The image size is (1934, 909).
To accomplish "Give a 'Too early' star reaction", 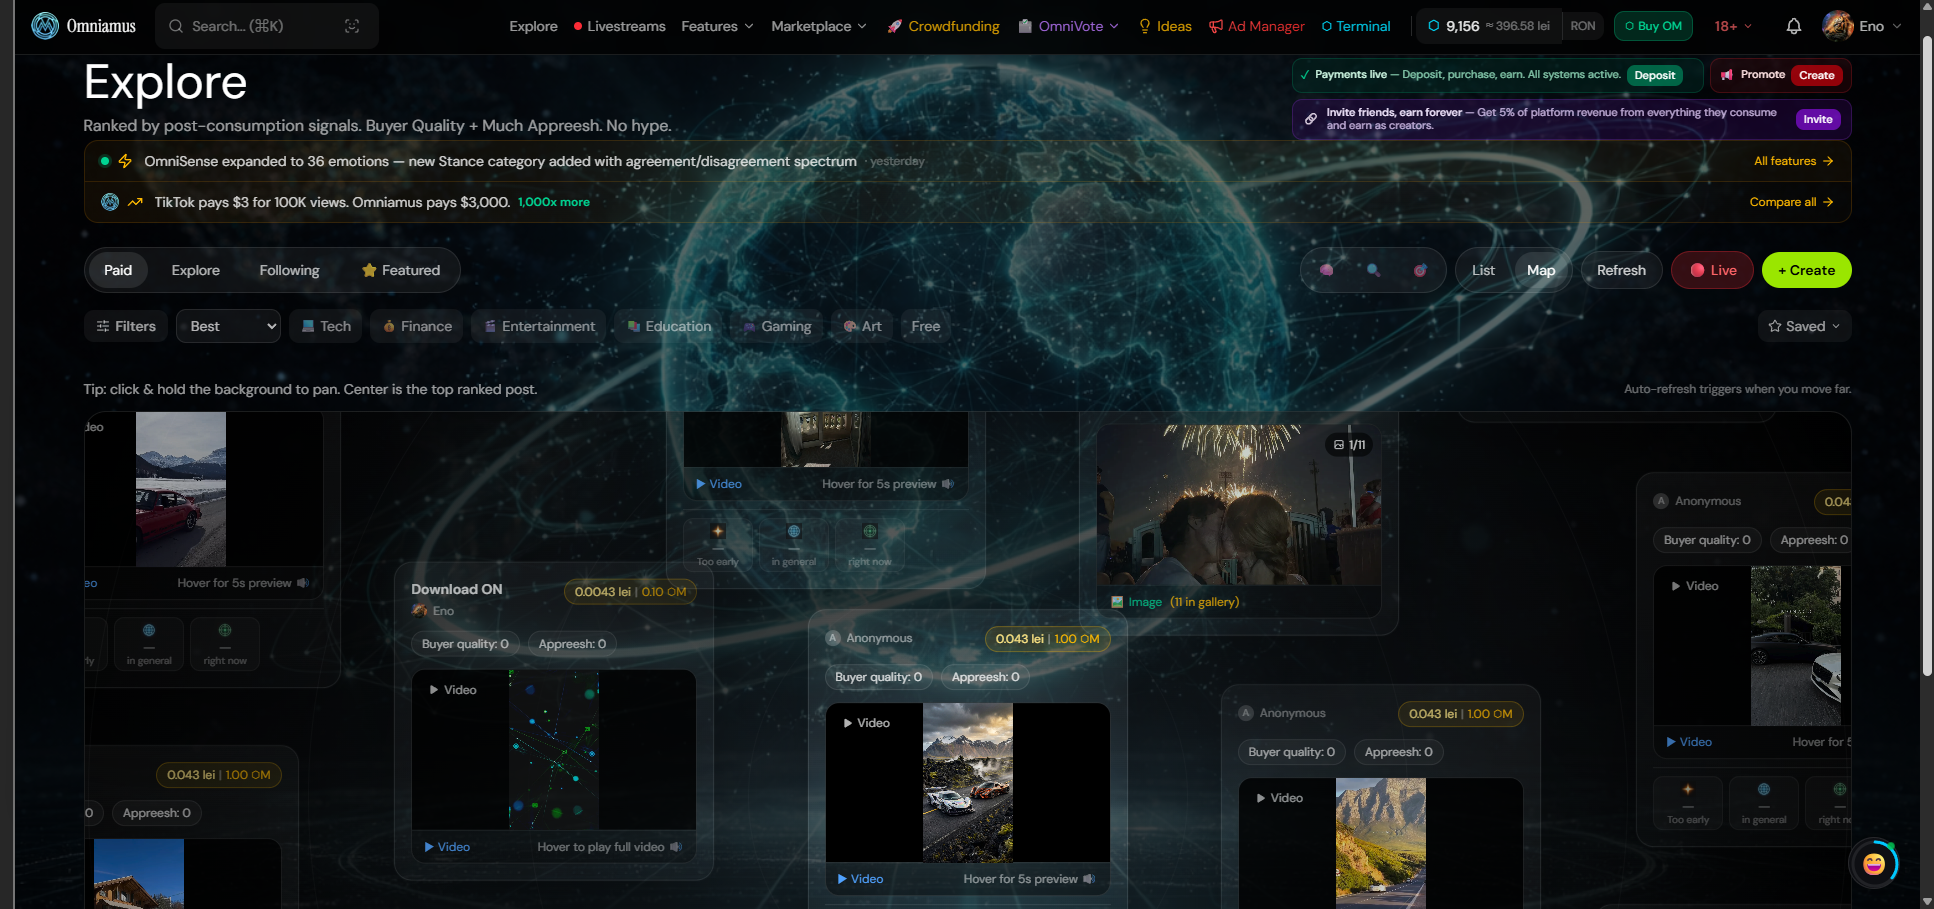I will point(718,542).
